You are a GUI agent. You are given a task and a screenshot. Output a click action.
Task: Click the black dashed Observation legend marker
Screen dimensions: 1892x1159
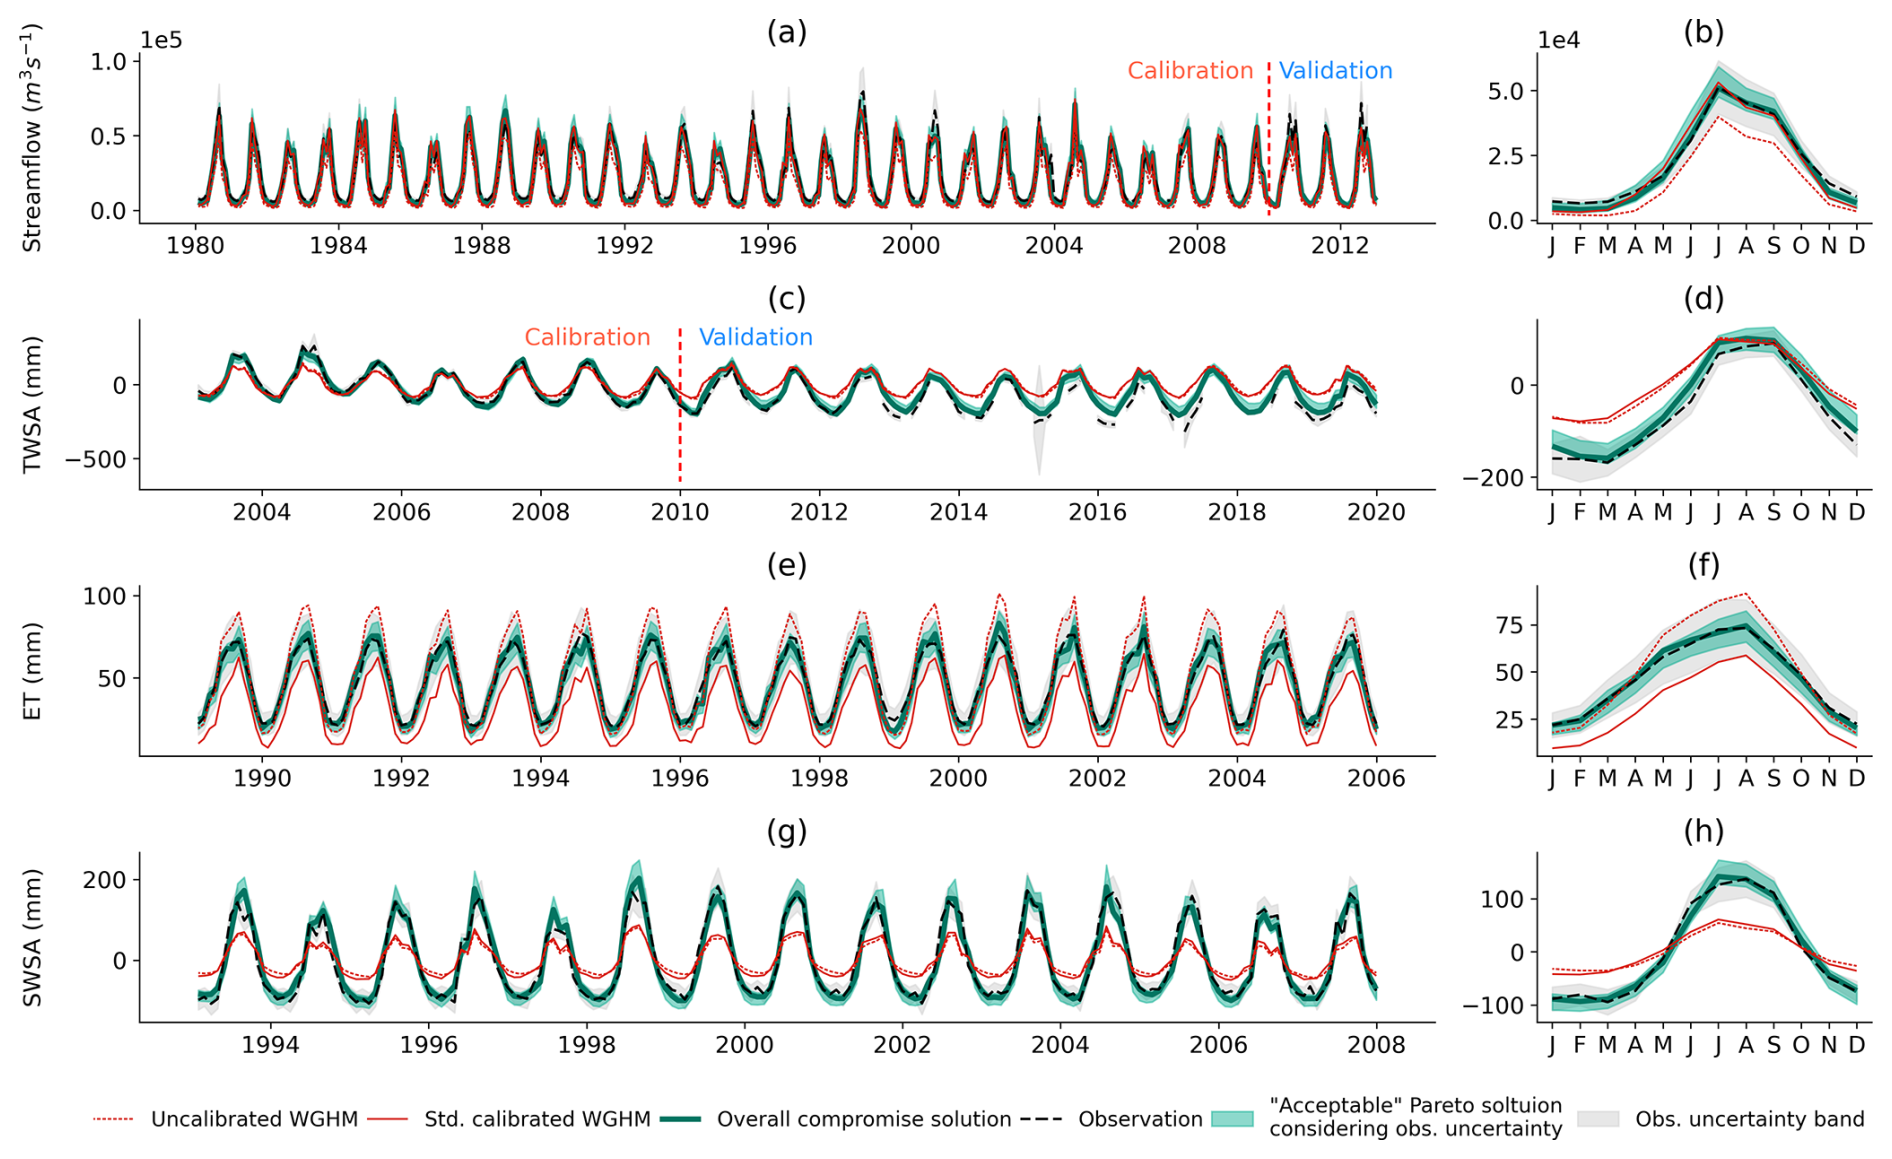tap(1041, 1119)
